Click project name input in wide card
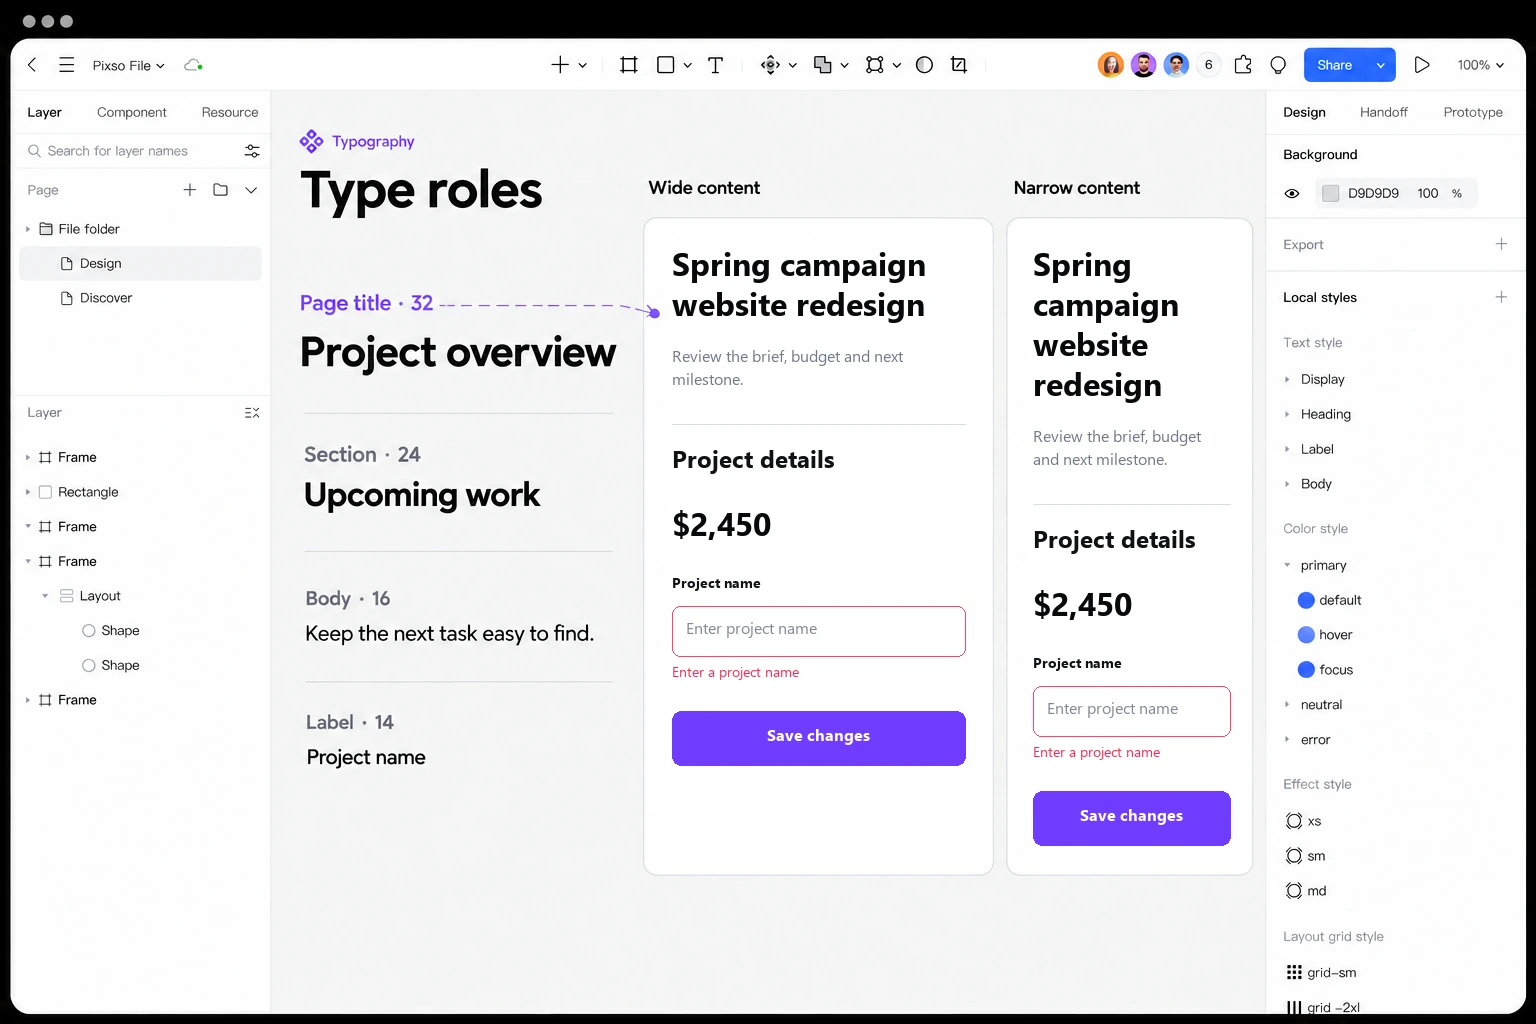Image resolution: width=1536 pixels, height=1024 pixels. 819,631
